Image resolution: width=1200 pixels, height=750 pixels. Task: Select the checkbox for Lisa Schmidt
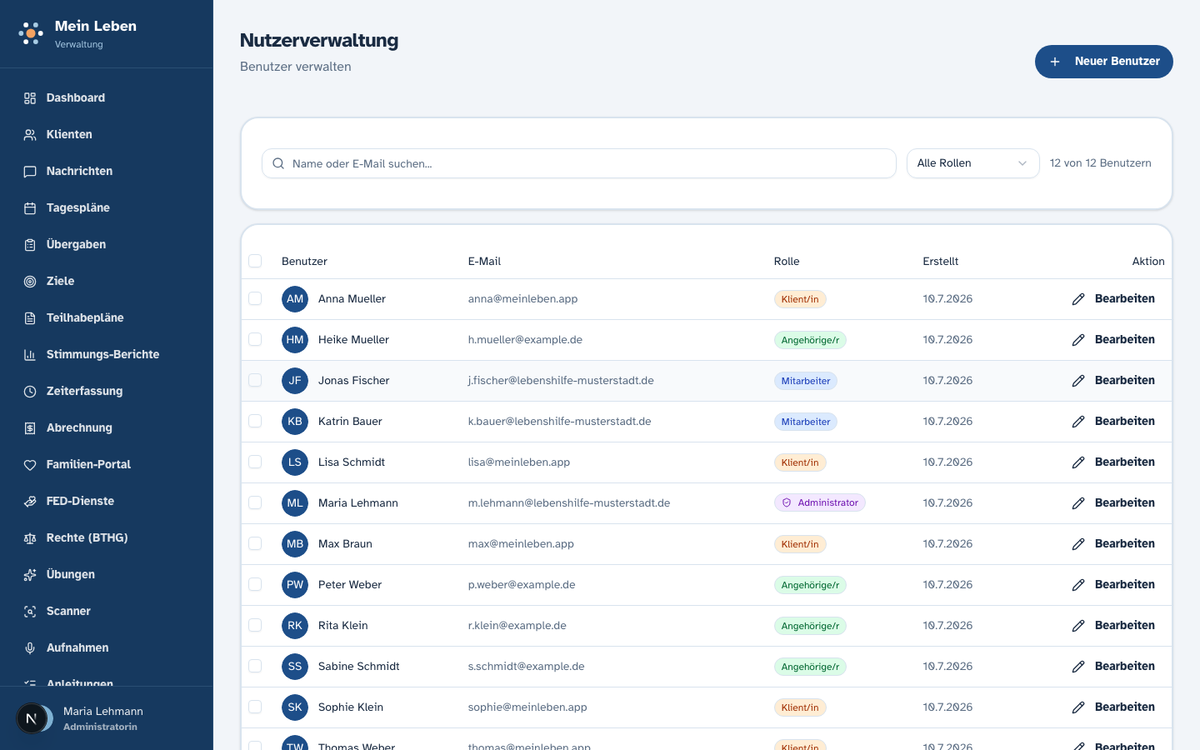(255, 462)
